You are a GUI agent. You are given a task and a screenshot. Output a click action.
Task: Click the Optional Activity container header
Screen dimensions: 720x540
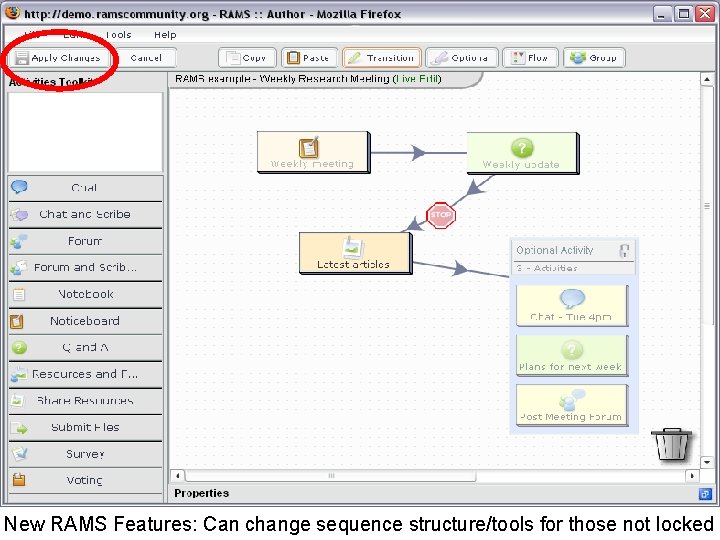point(573,250)
